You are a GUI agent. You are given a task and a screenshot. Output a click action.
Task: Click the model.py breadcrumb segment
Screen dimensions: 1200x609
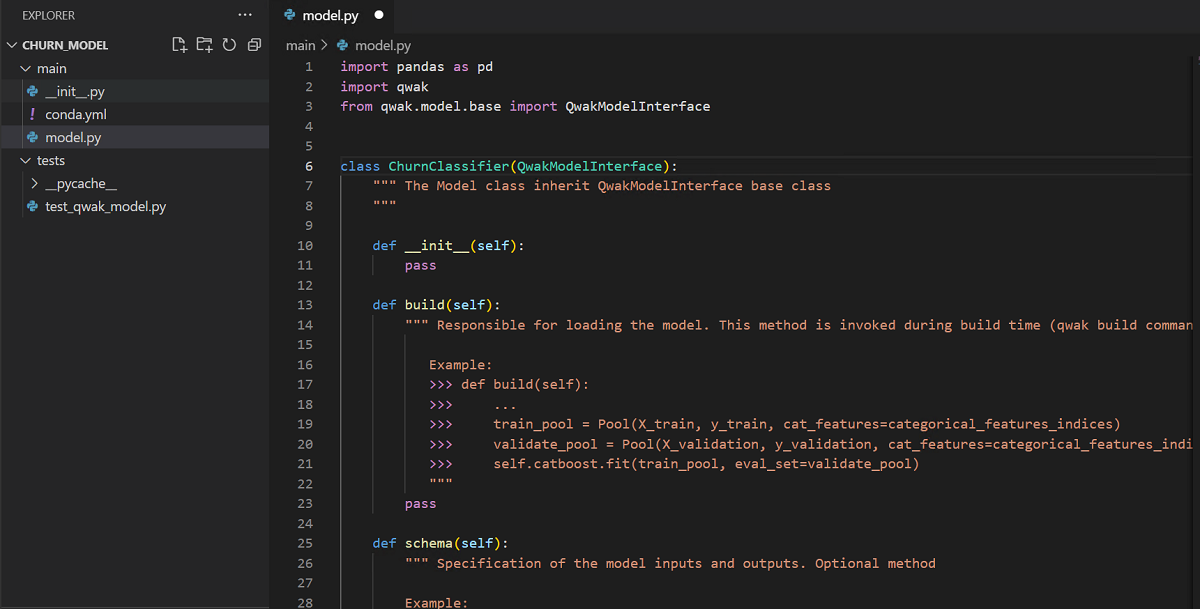click(383, 45)
